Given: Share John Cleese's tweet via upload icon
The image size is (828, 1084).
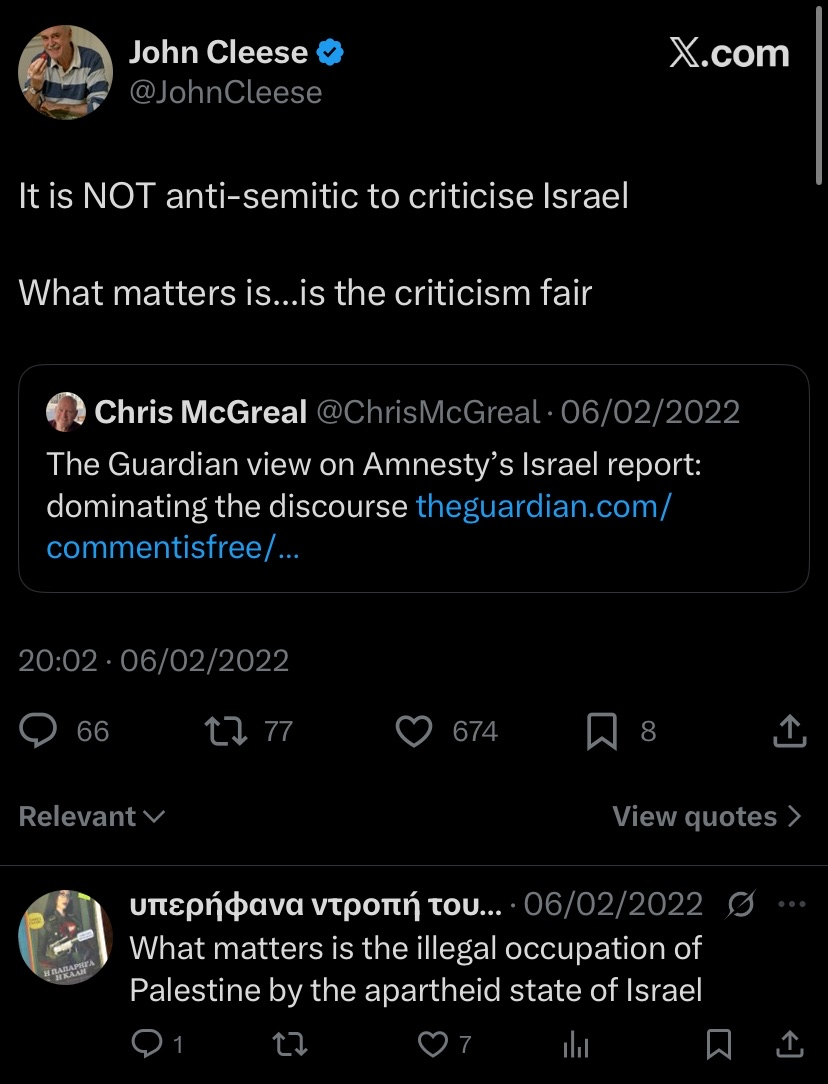Looking at the screenshot, I should 789,731.
